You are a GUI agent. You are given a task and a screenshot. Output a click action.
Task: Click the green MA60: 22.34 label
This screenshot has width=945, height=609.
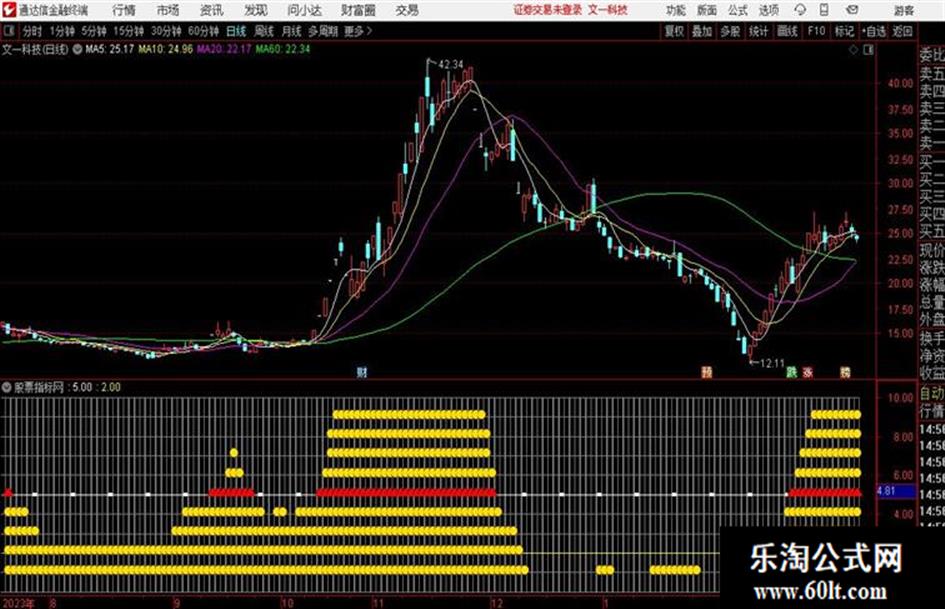click(283, 49)
